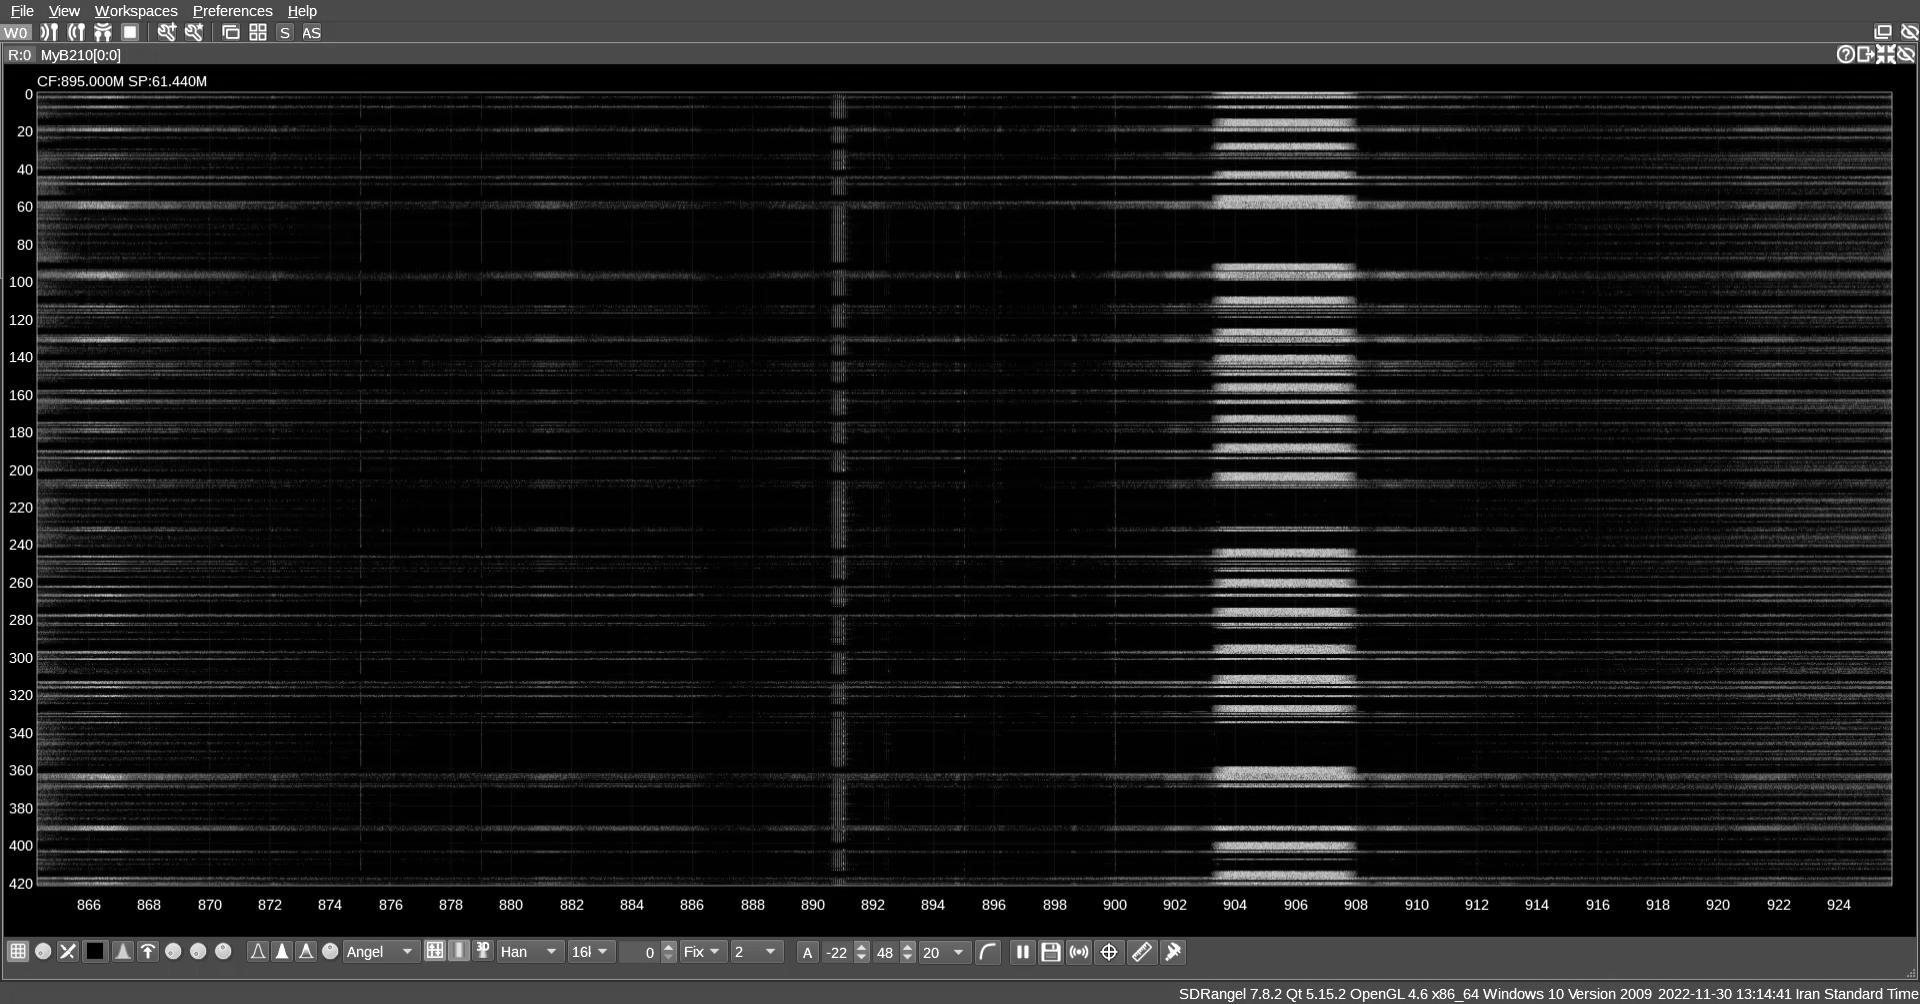Open the Workspaces menu
This screenshot has width=1920, height=1004.
[136, 11]
